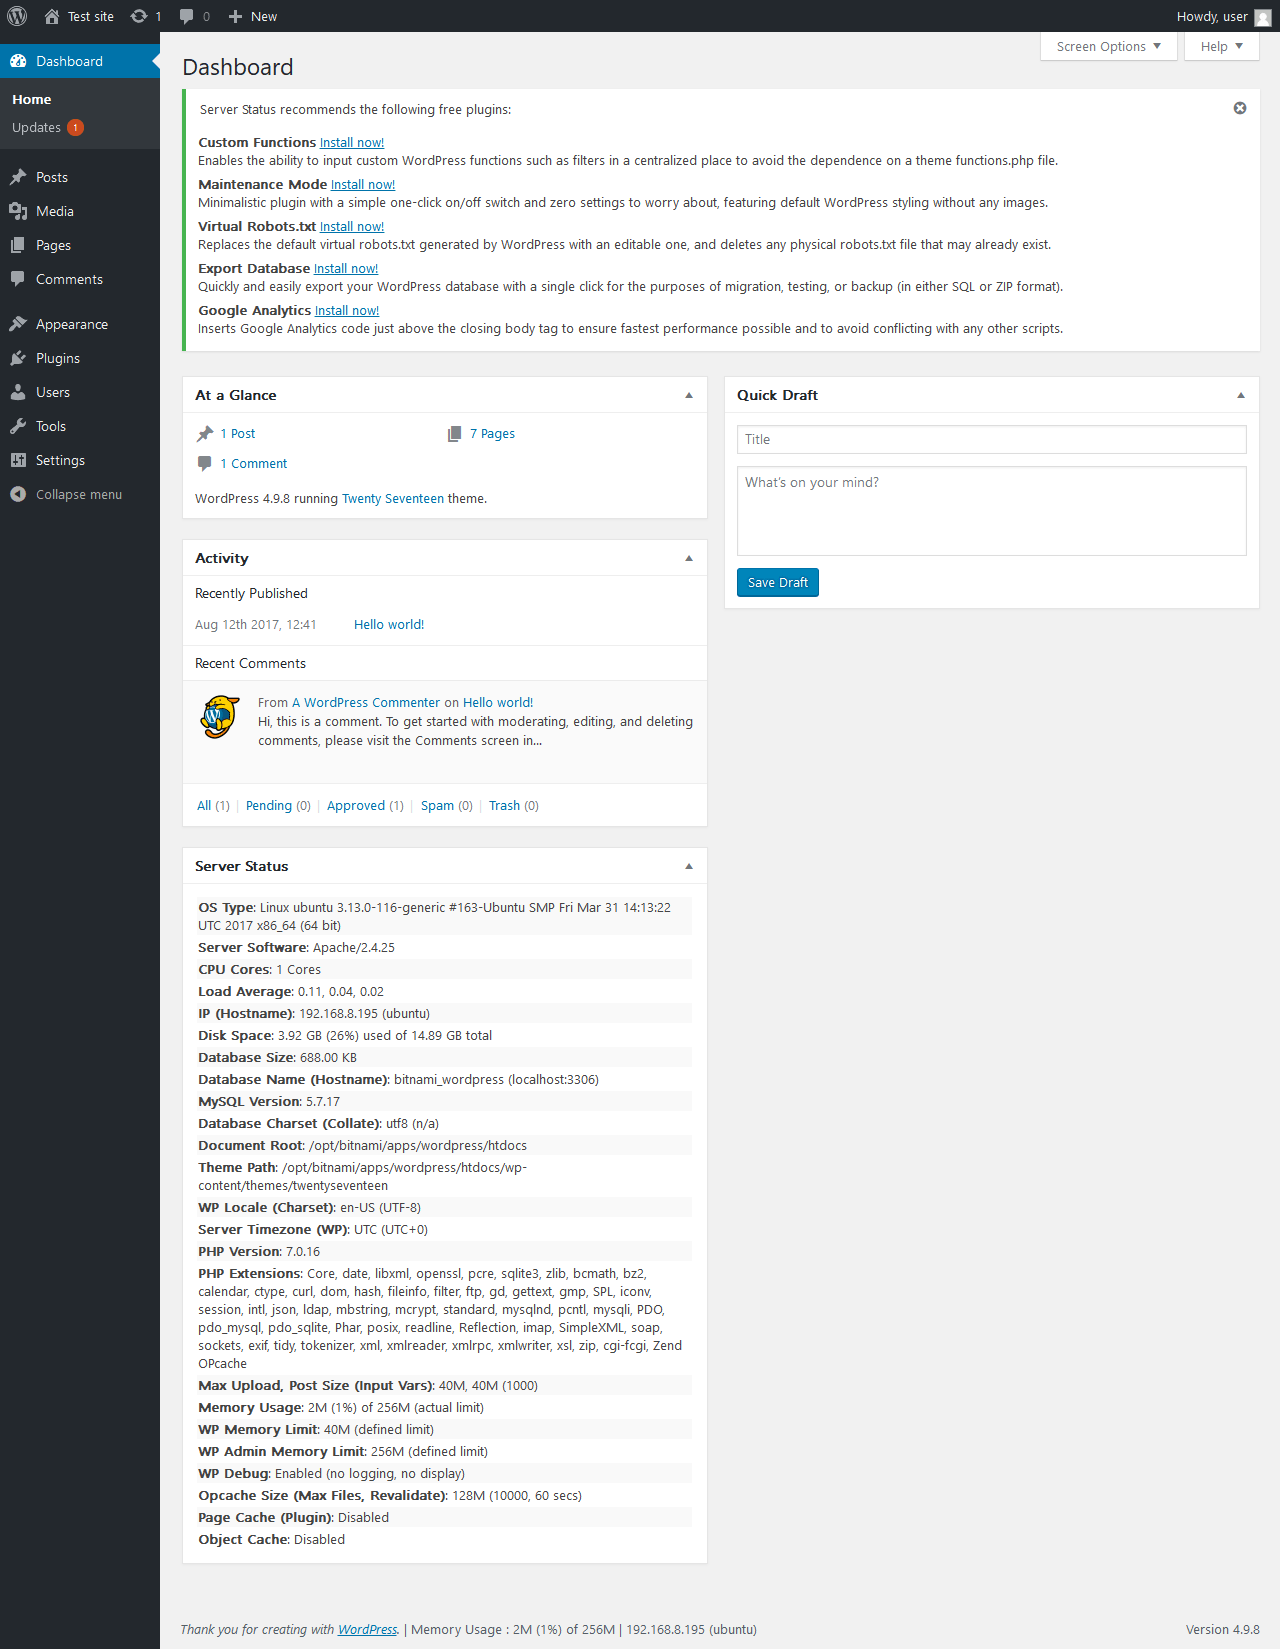Screen dimensions: 1280x1649
Task: Click the Media icon in sidebar
Action: (18, 211)
